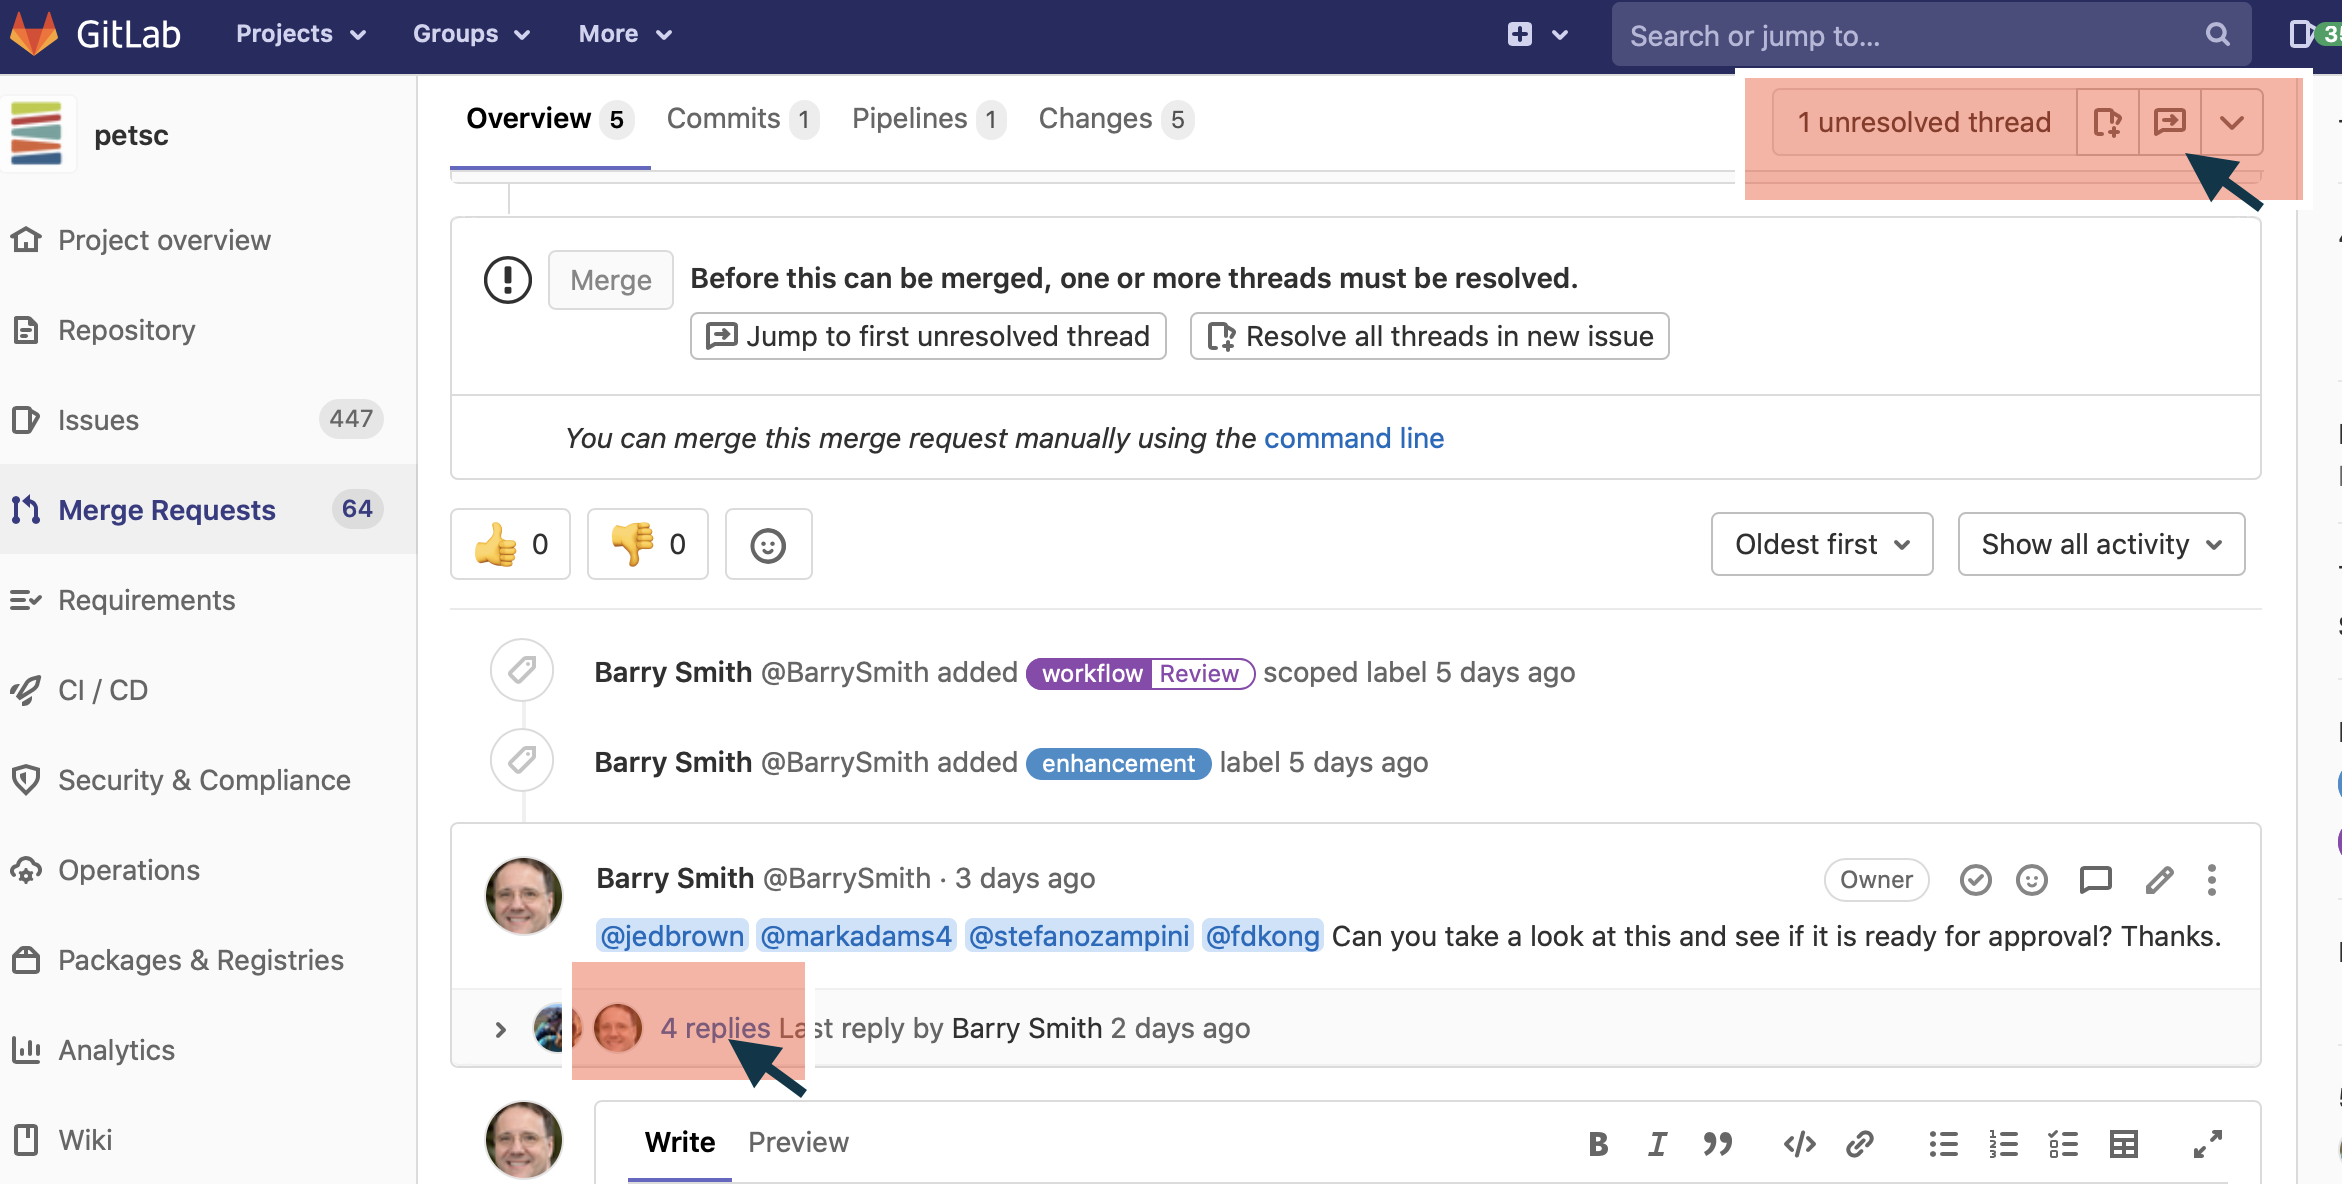The image size is (2342, 1184).
Task: Add an emoji reaction to merge request
Action: (x=768, y=544)
